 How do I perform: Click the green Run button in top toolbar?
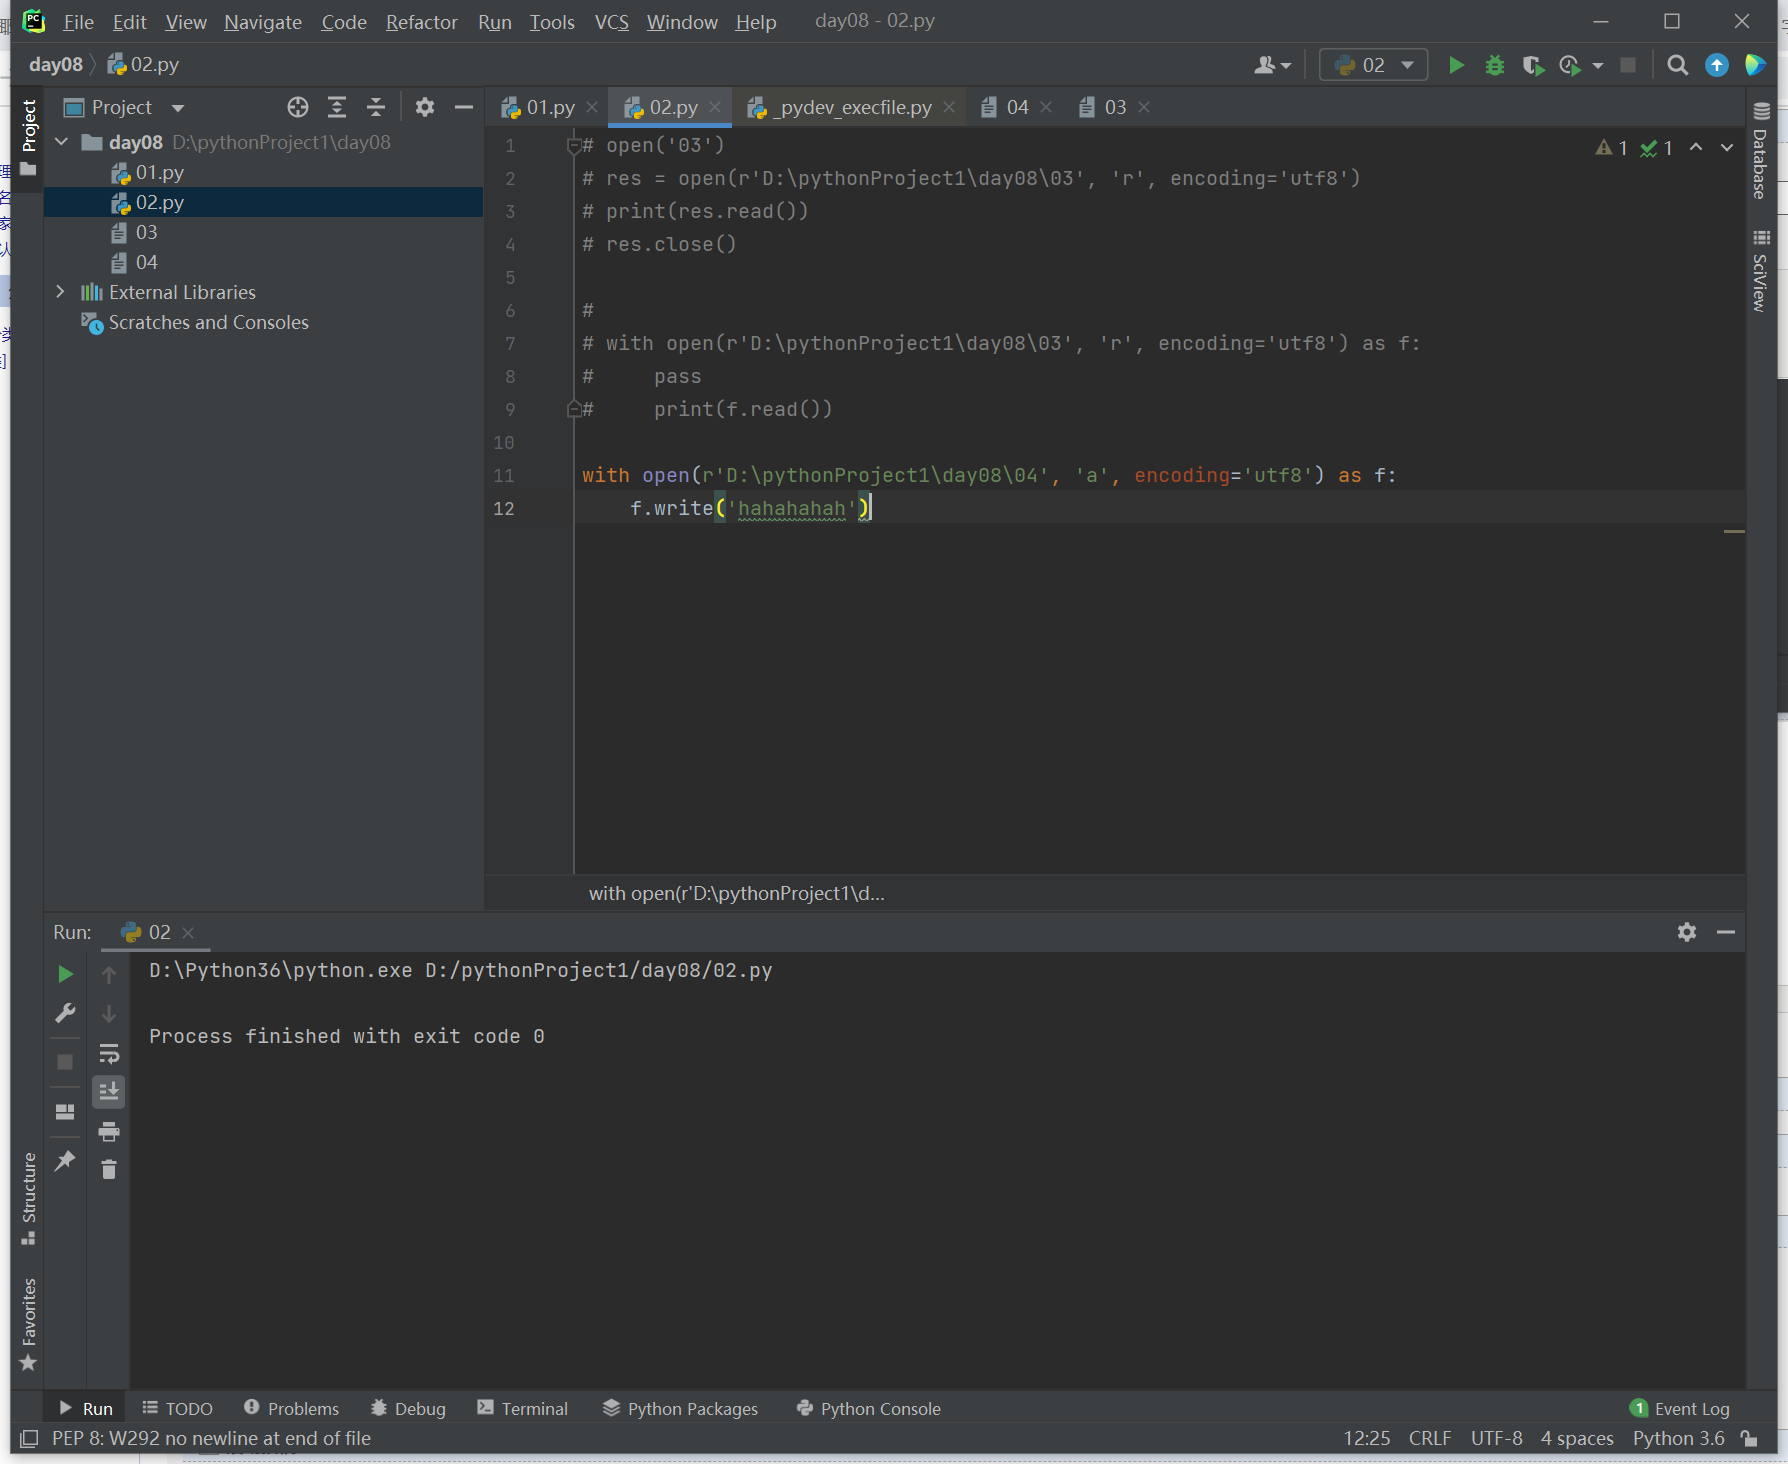pyautogui.click(x=1456, y=65)
